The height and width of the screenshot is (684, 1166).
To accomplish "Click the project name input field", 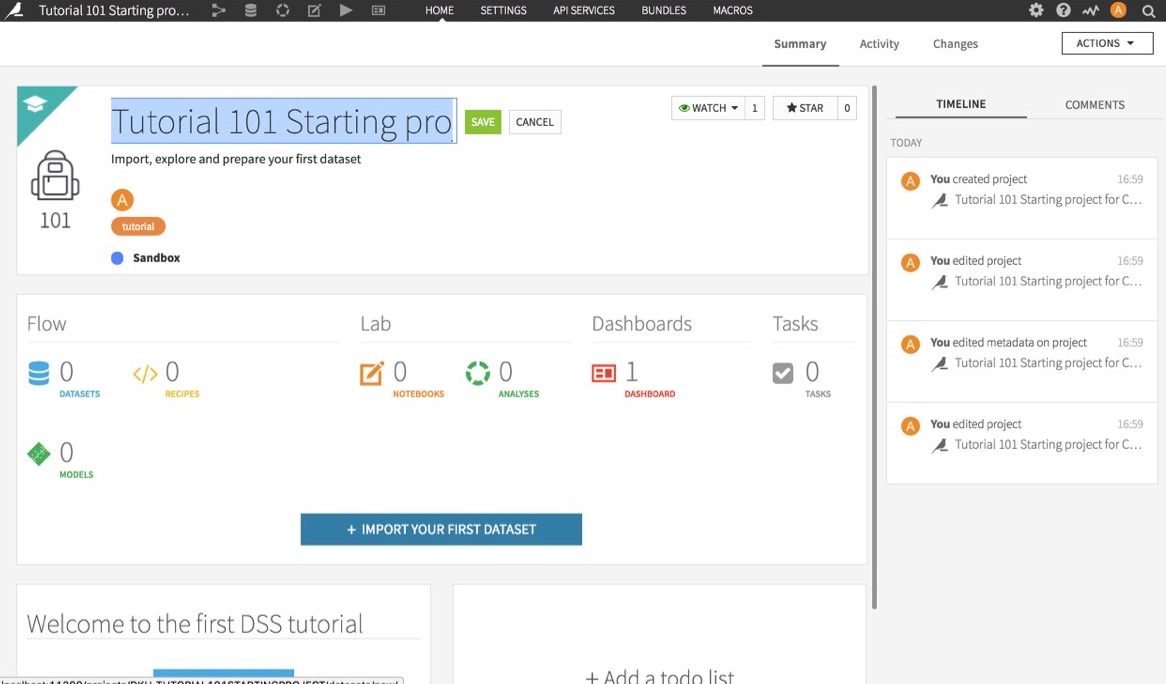I will coord(283,120).
